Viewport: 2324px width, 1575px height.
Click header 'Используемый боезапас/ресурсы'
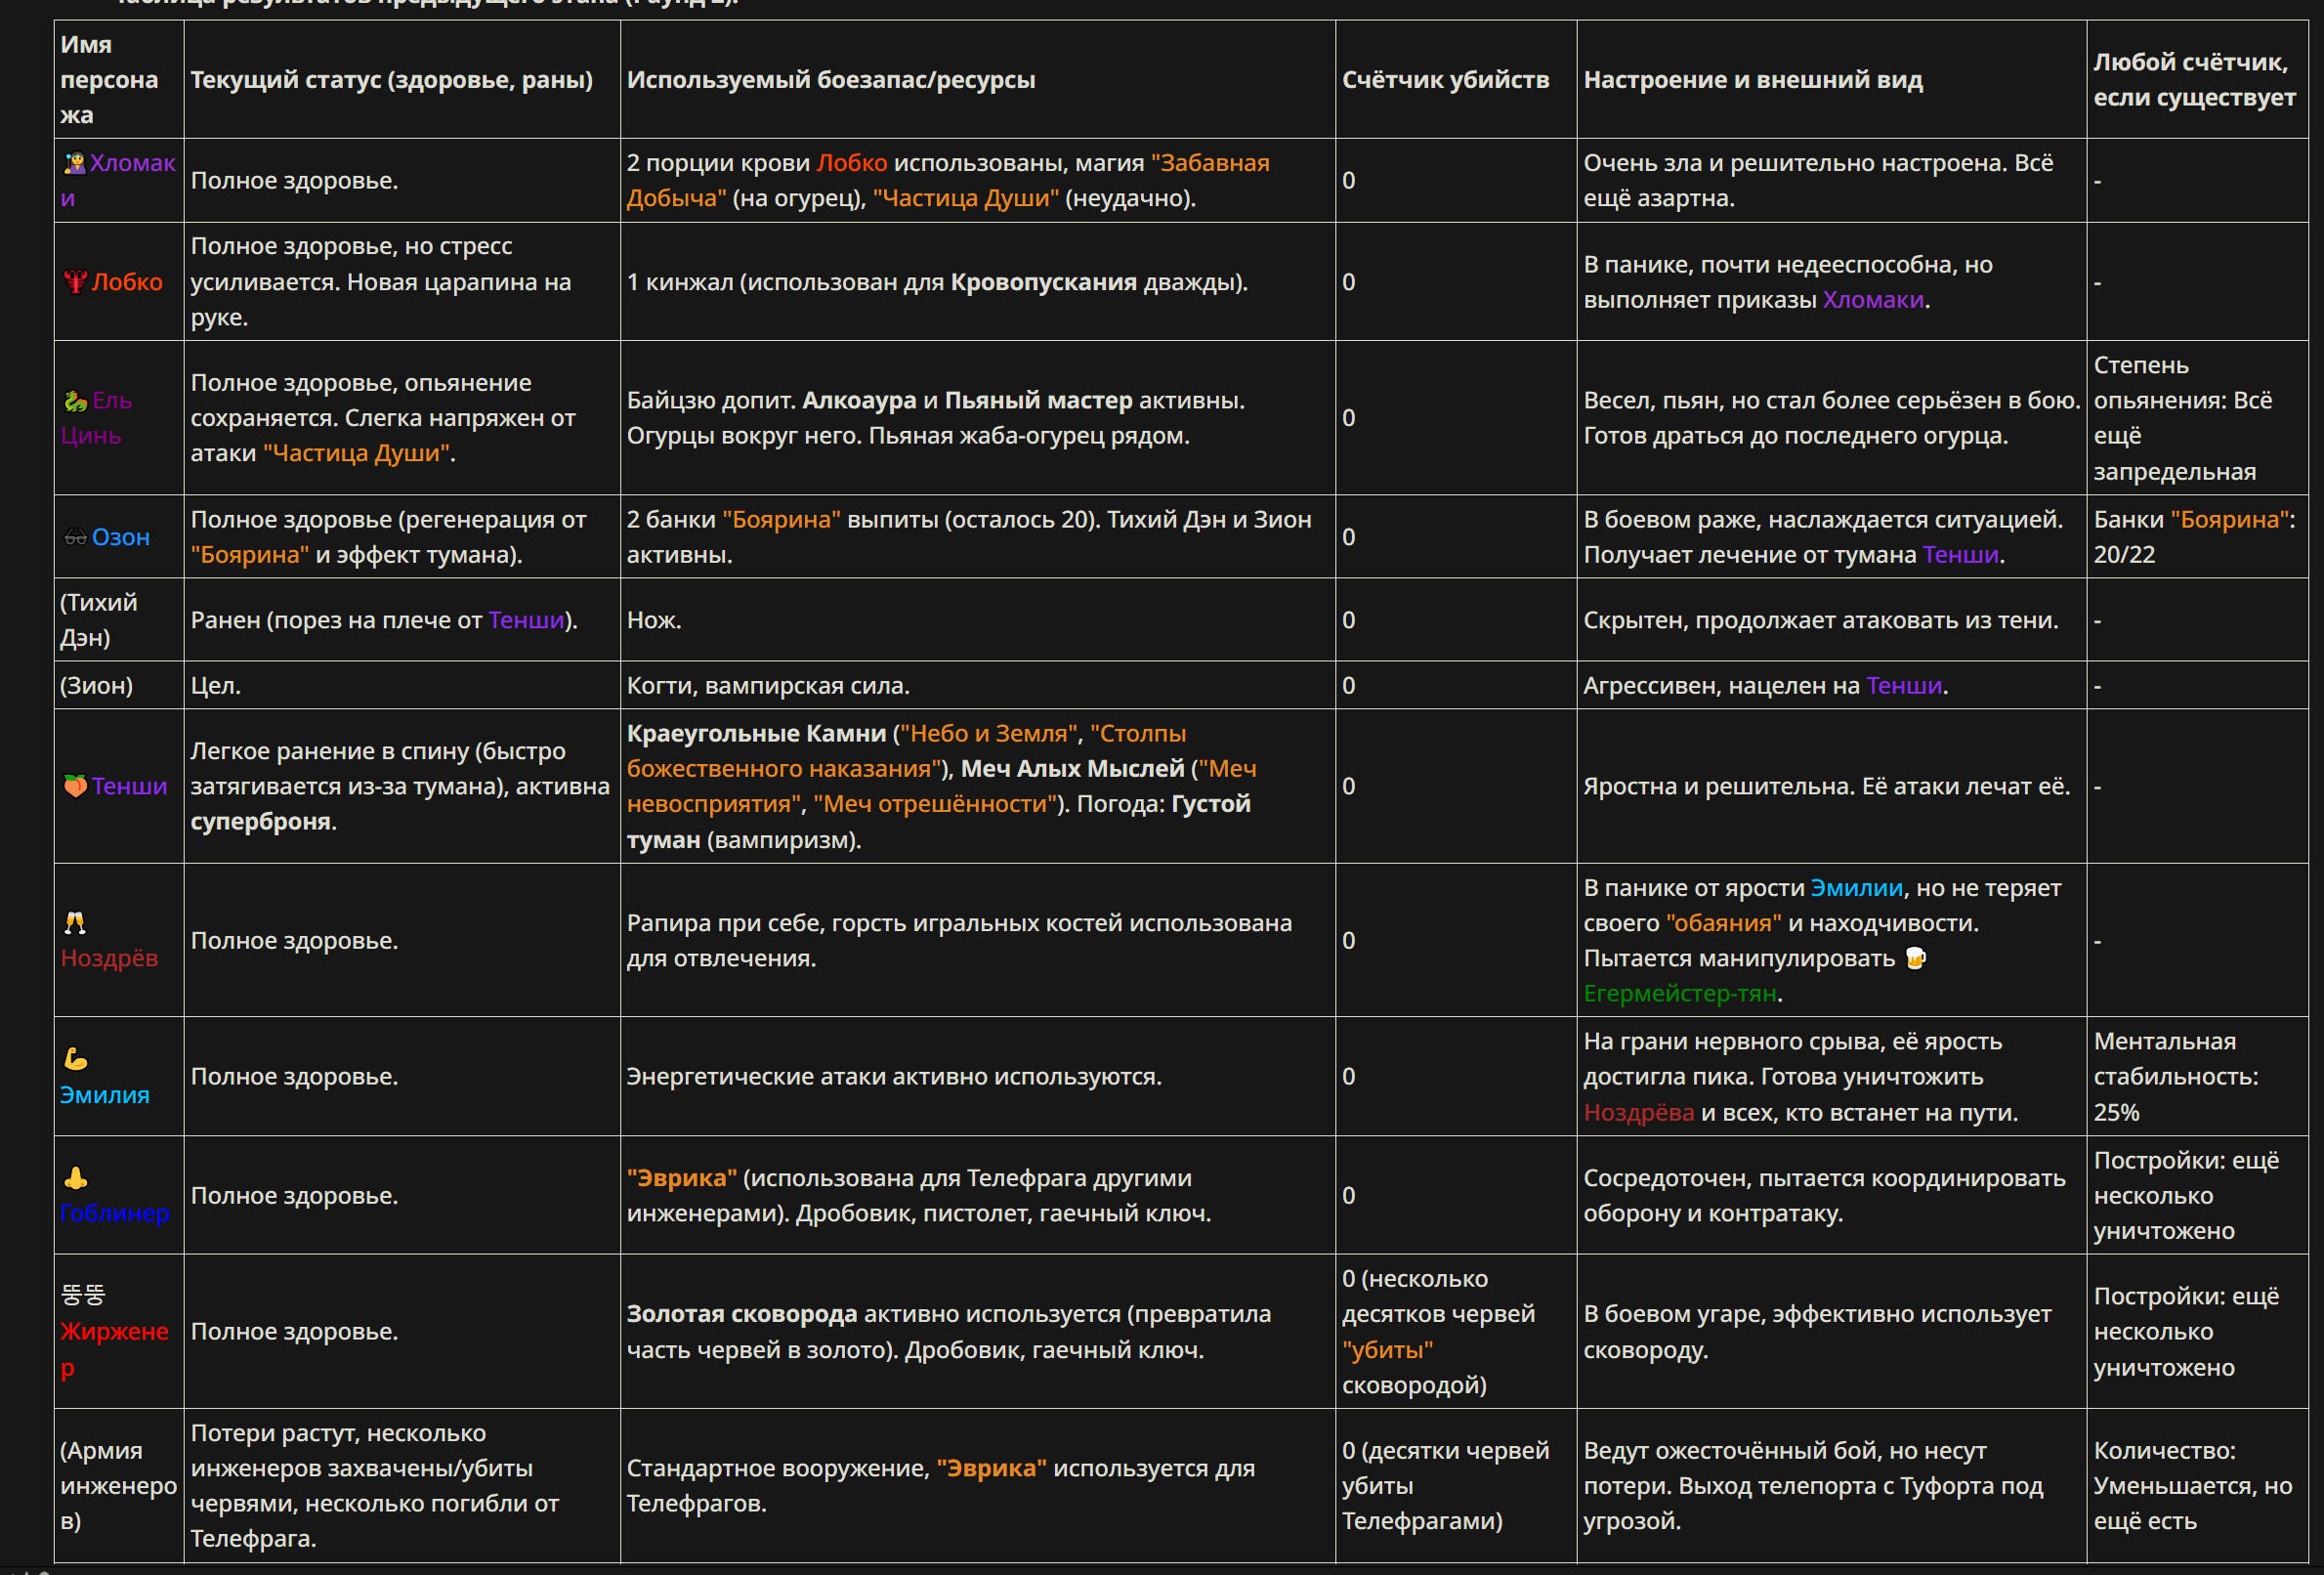(831, 80)
